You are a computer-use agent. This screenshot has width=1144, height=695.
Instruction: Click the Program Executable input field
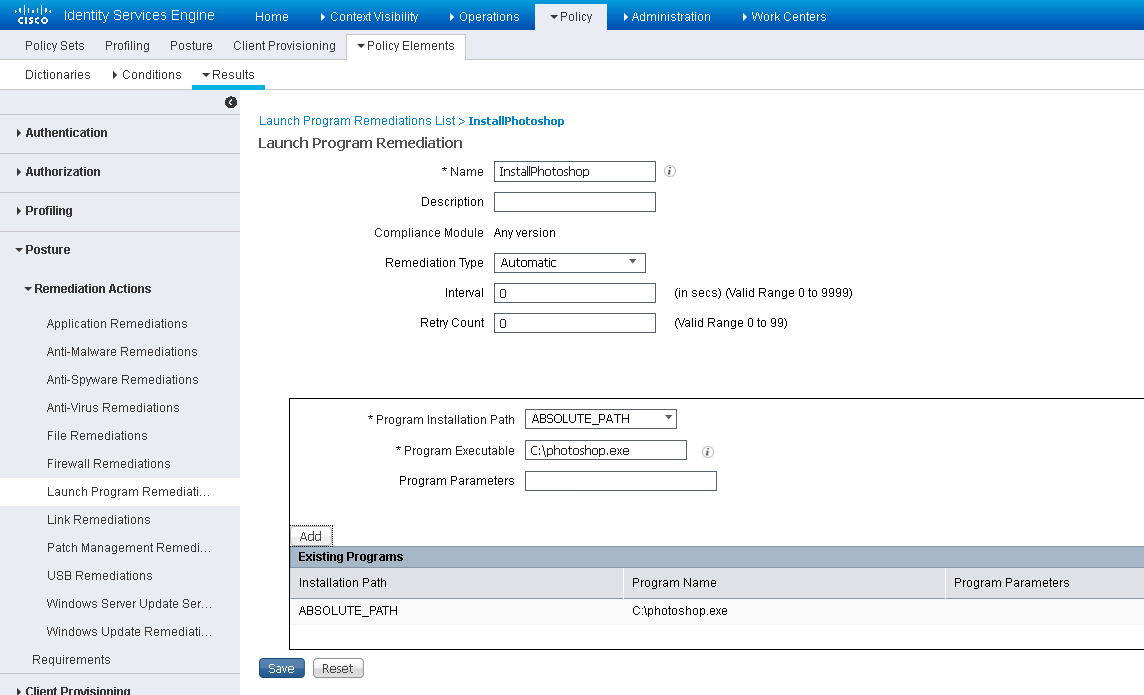(606, 451)
